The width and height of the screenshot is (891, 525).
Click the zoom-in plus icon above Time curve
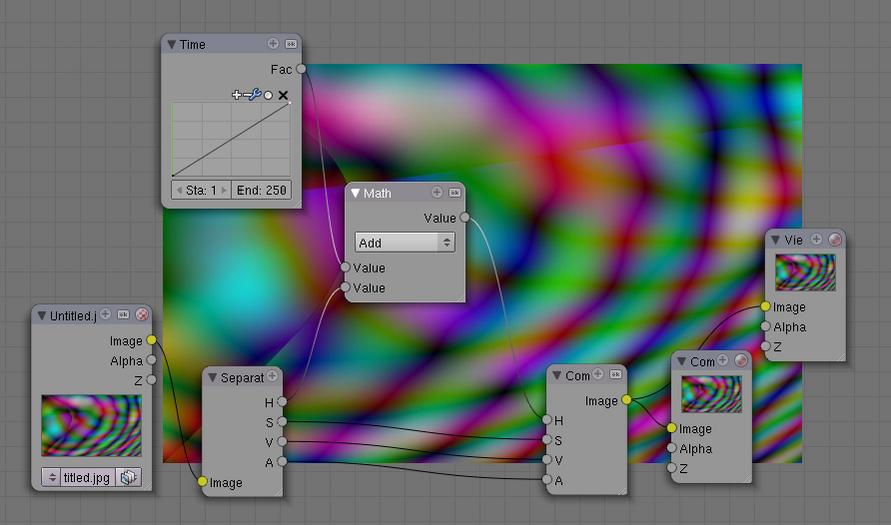point(236,95)
